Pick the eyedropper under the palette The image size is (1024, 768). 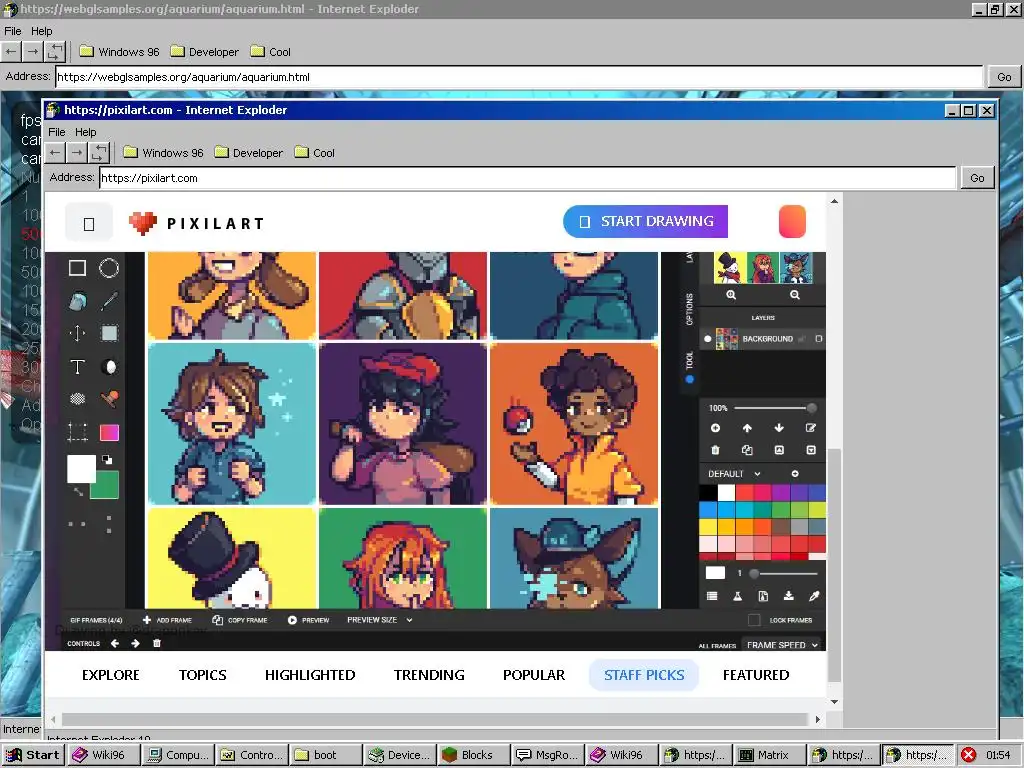pyautogui.click(x=814, y=596)
